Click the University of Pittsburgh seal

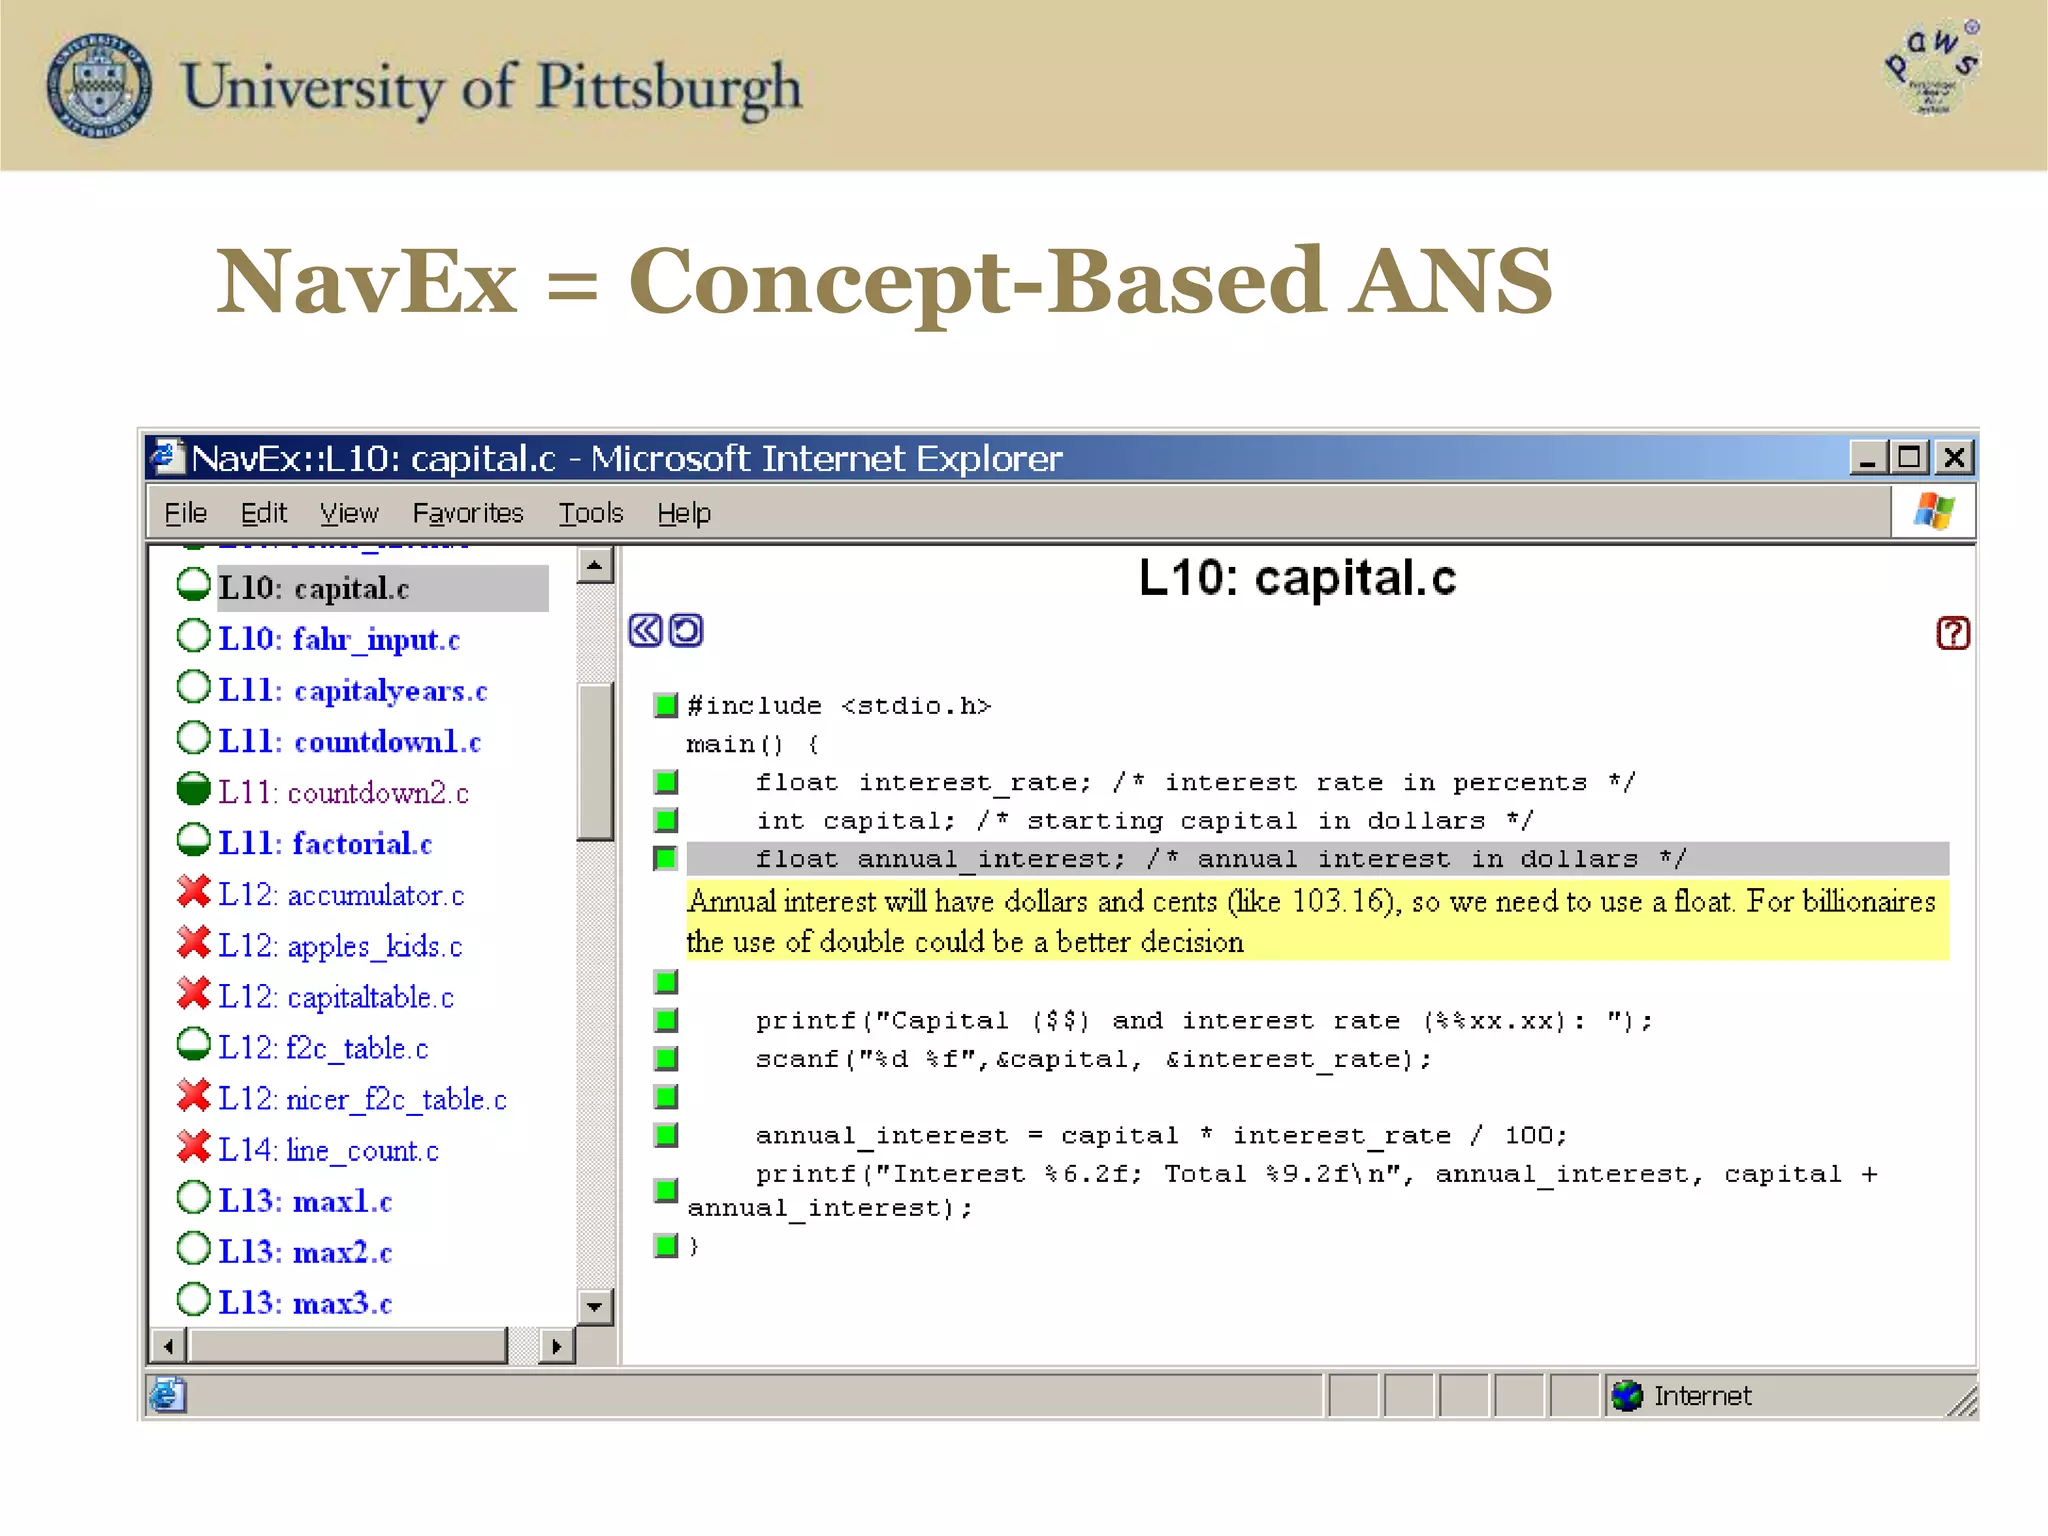point(100,85)
